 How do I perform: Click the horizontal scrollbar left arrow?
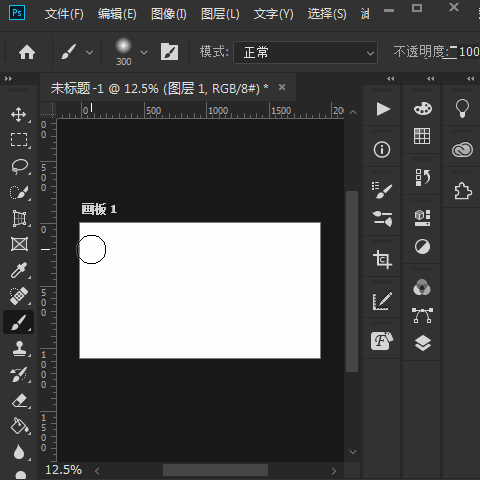tap(97, 471)
